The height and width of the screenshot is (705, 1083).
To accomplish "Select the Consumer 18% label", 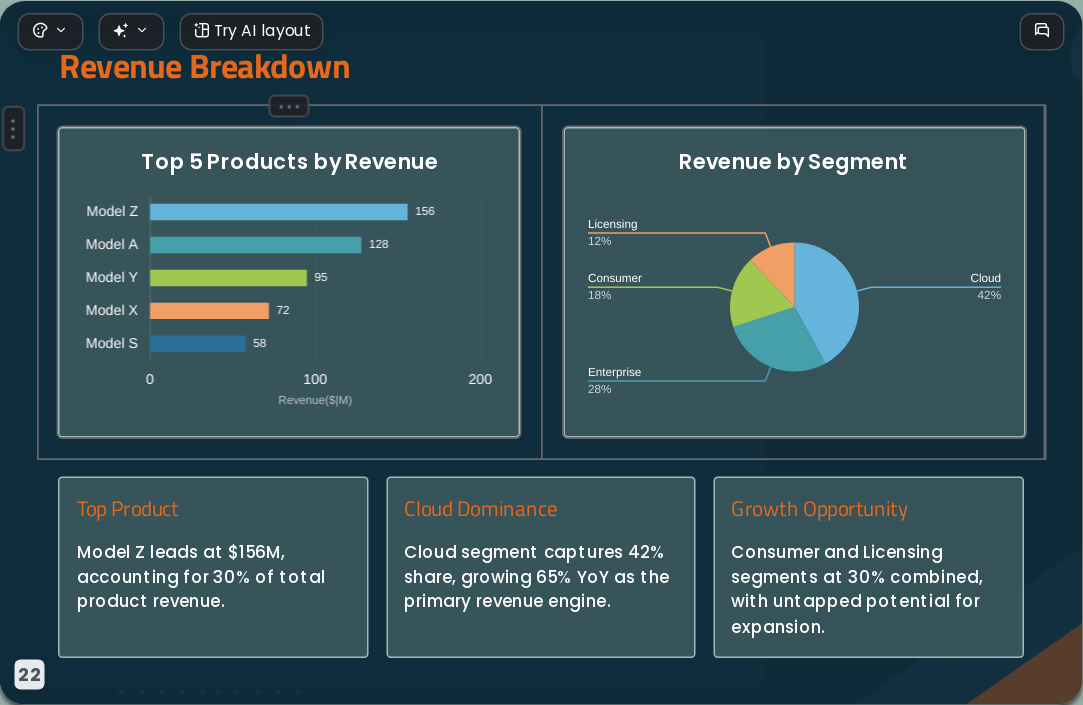I will click(615, 286).
